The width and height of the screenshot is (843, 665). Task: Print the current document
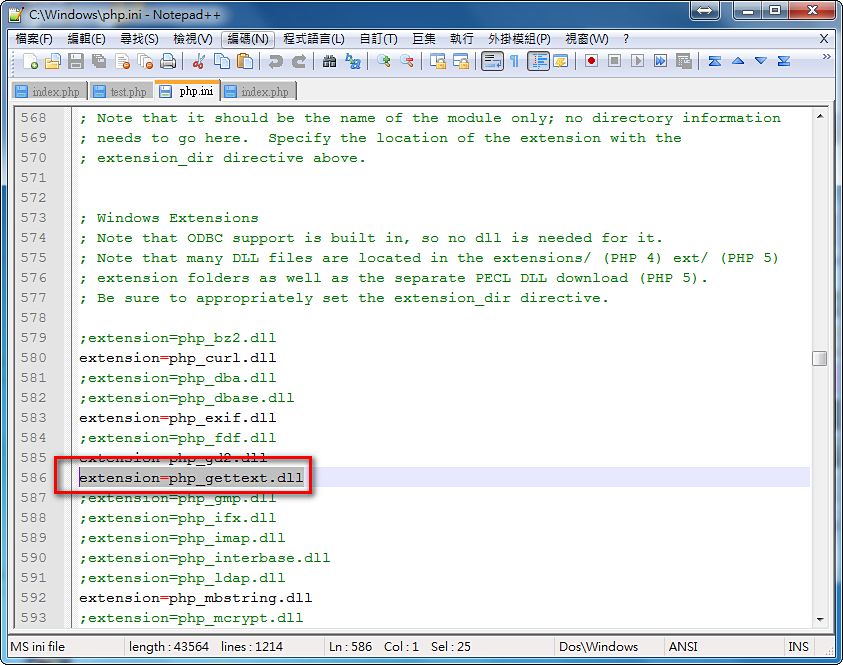[168, 61]
